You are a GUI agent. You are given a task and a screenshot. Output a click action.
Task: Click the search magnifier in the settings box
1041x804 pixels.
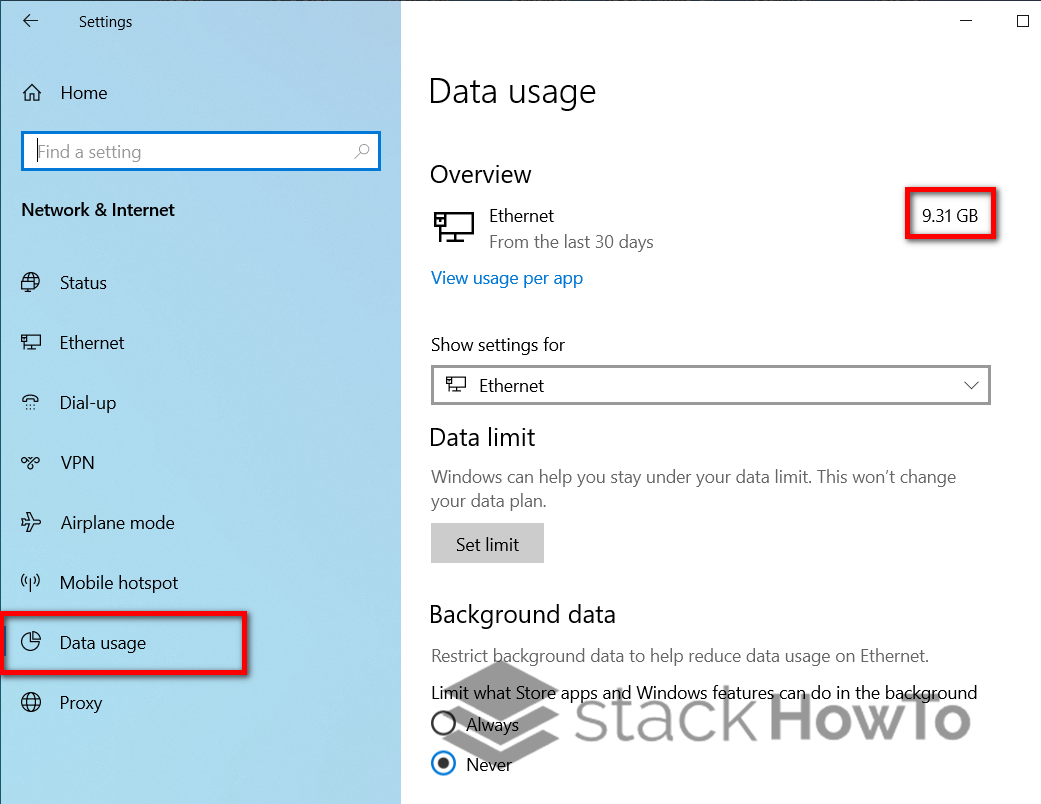point(361,151)
